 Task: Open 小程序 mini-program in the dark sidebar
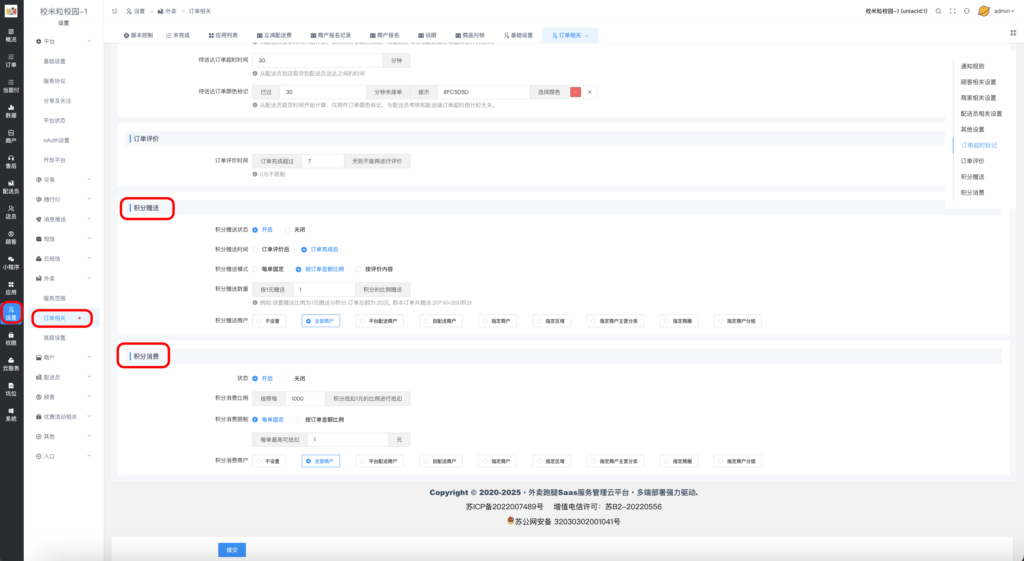click(11, 263)
